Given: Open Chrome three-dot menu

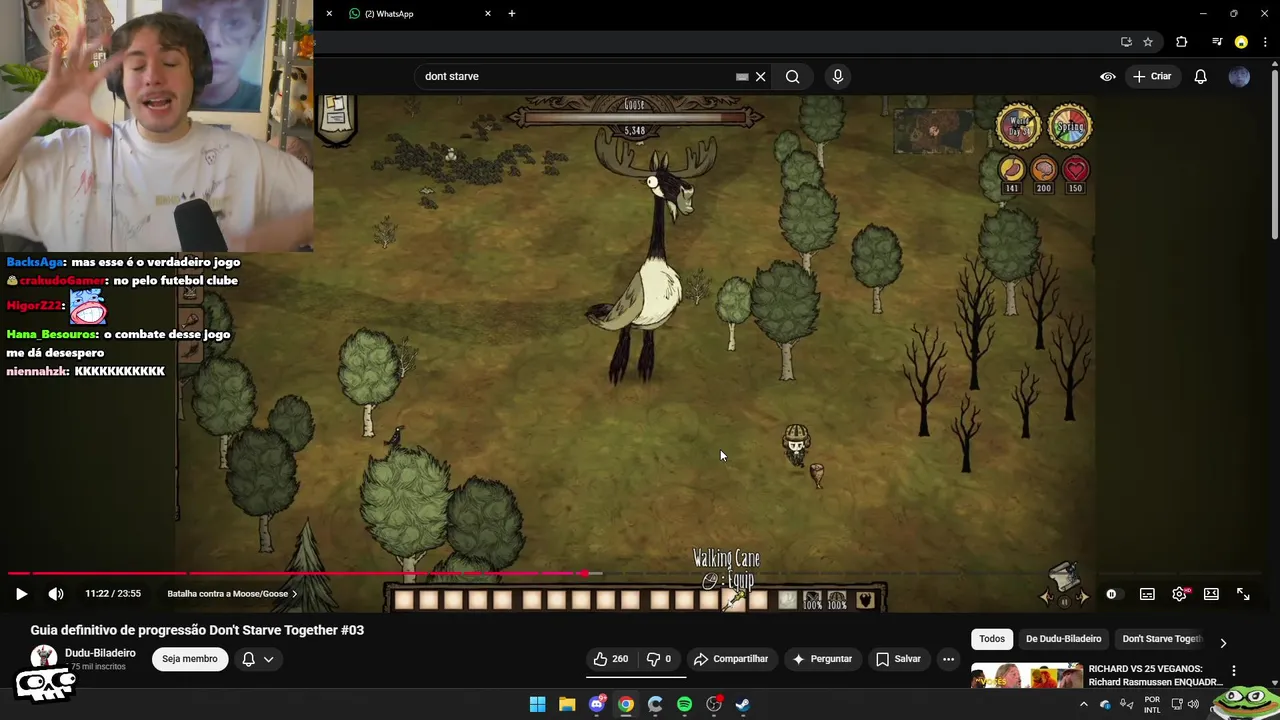Looking at the screenshot, I should point(1265,42).
